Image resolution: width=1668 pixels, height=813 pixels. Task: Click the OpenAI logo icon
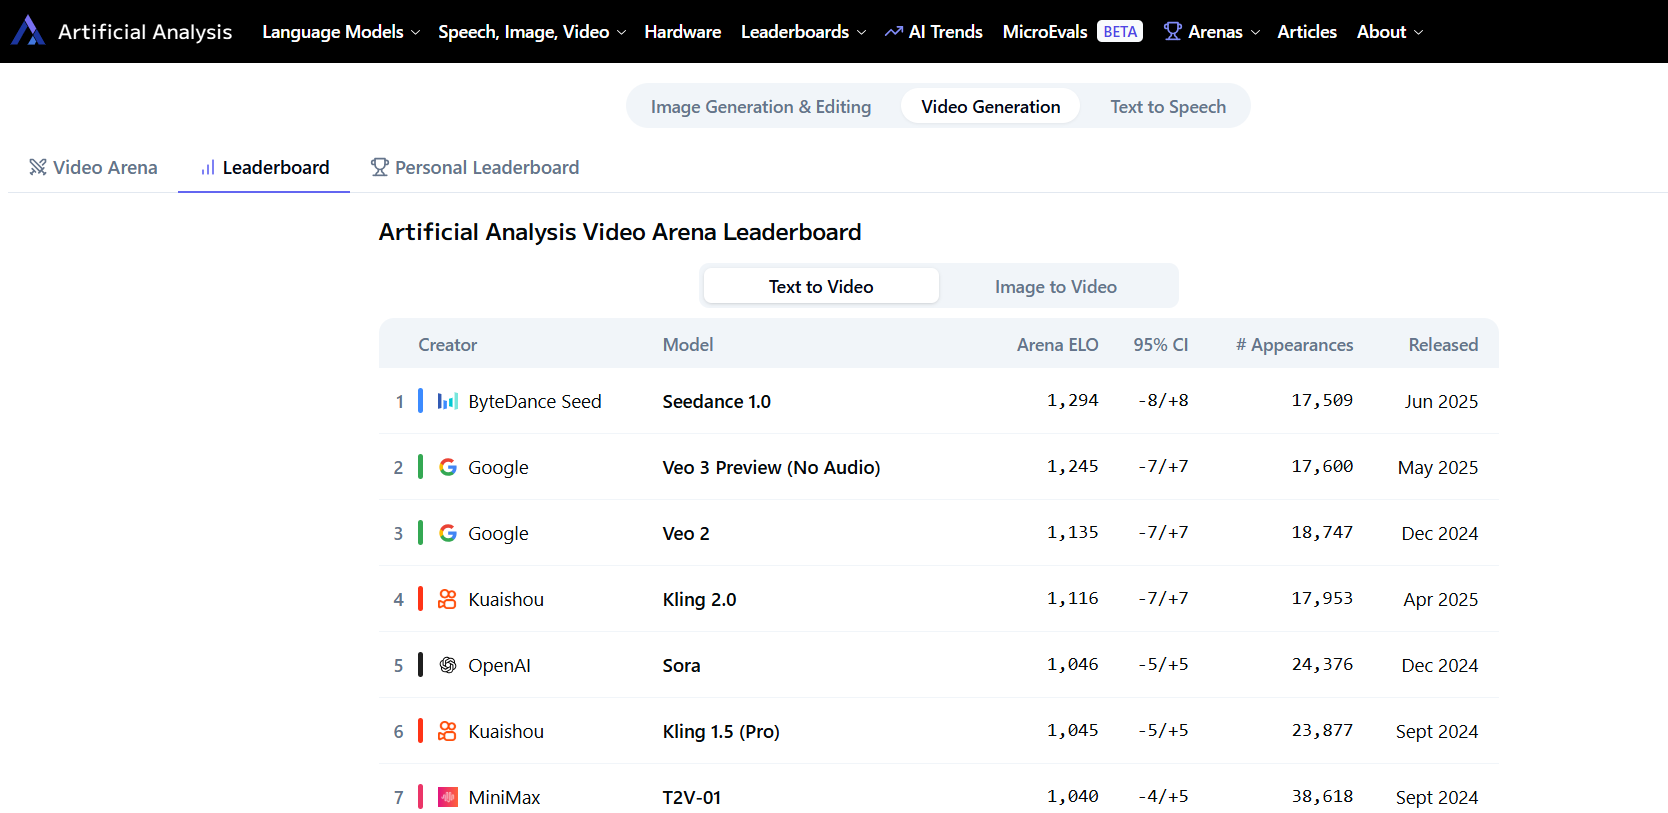click(448, 665)
